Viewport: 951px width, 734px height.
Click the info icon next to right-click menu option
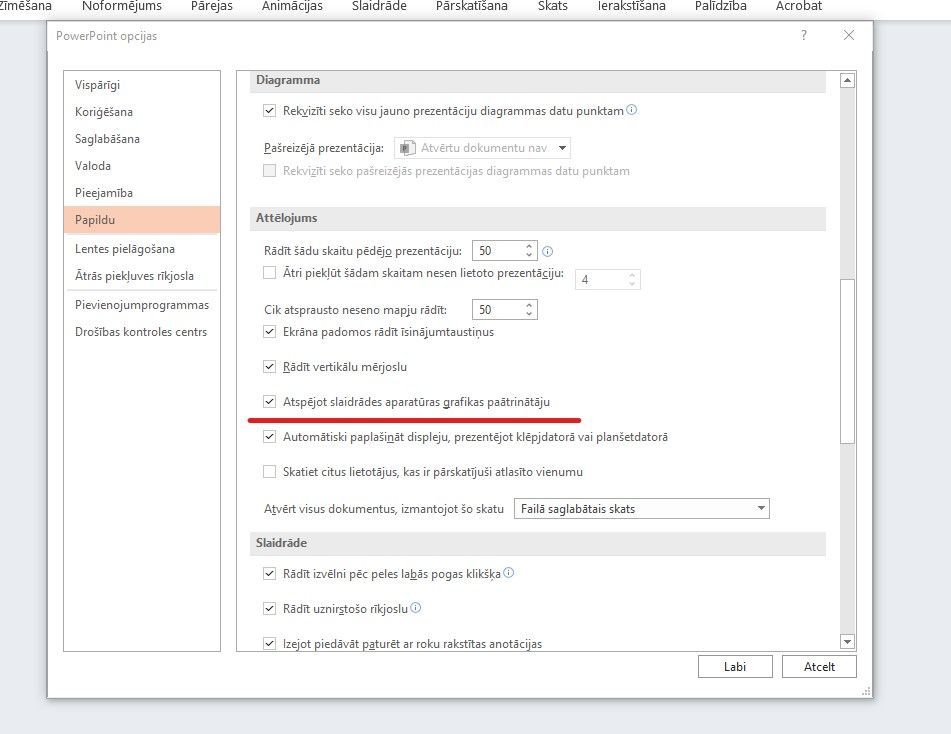[509, 574]
